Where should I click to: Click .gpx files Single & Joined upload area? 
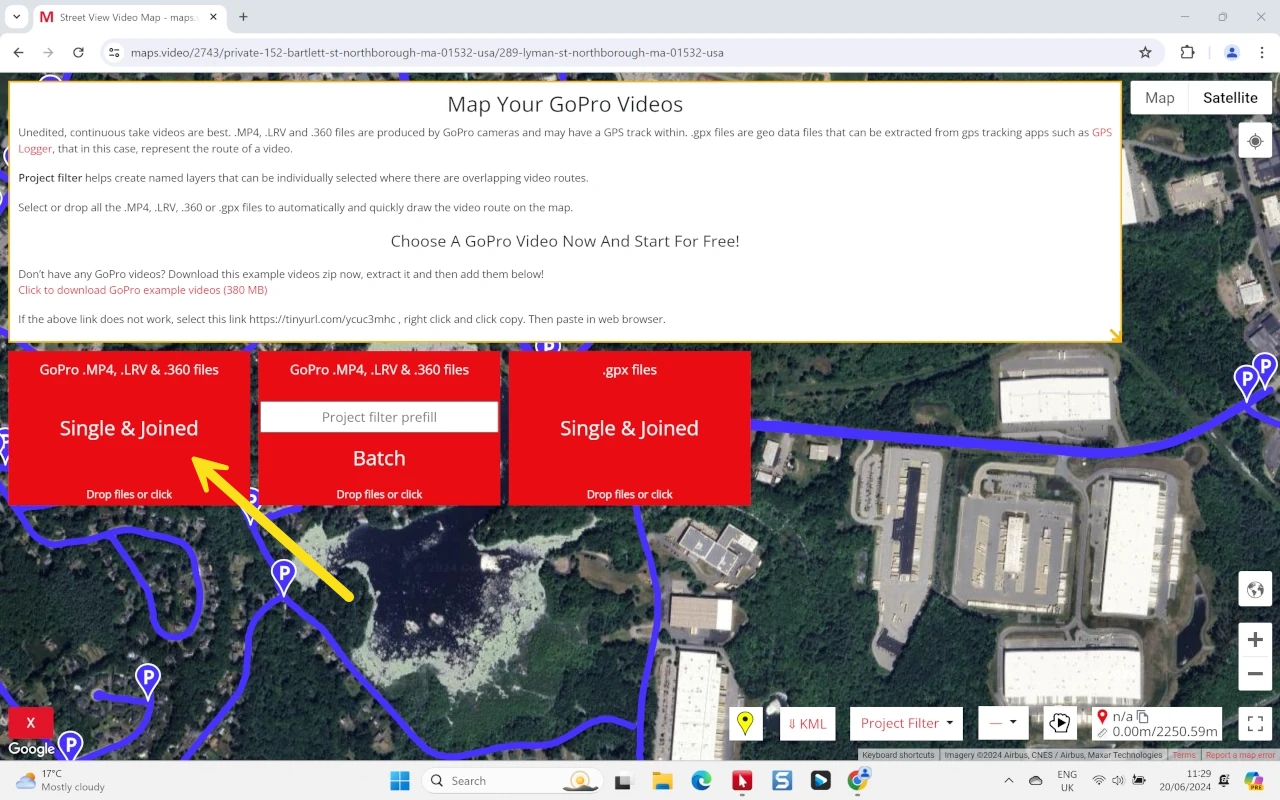(629, 428)
